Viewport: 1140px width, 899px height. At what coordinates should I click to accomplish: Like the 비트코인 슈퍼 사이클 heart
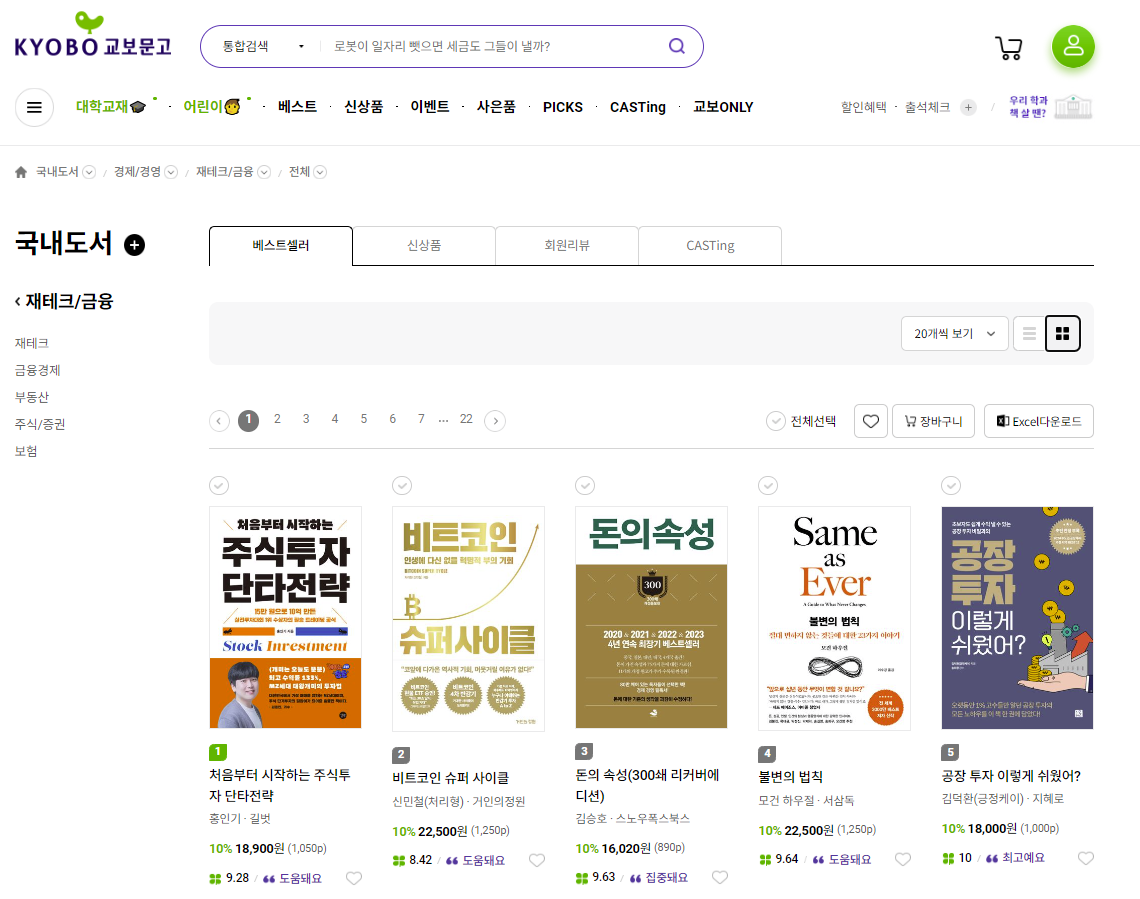(x=537, y=860)
